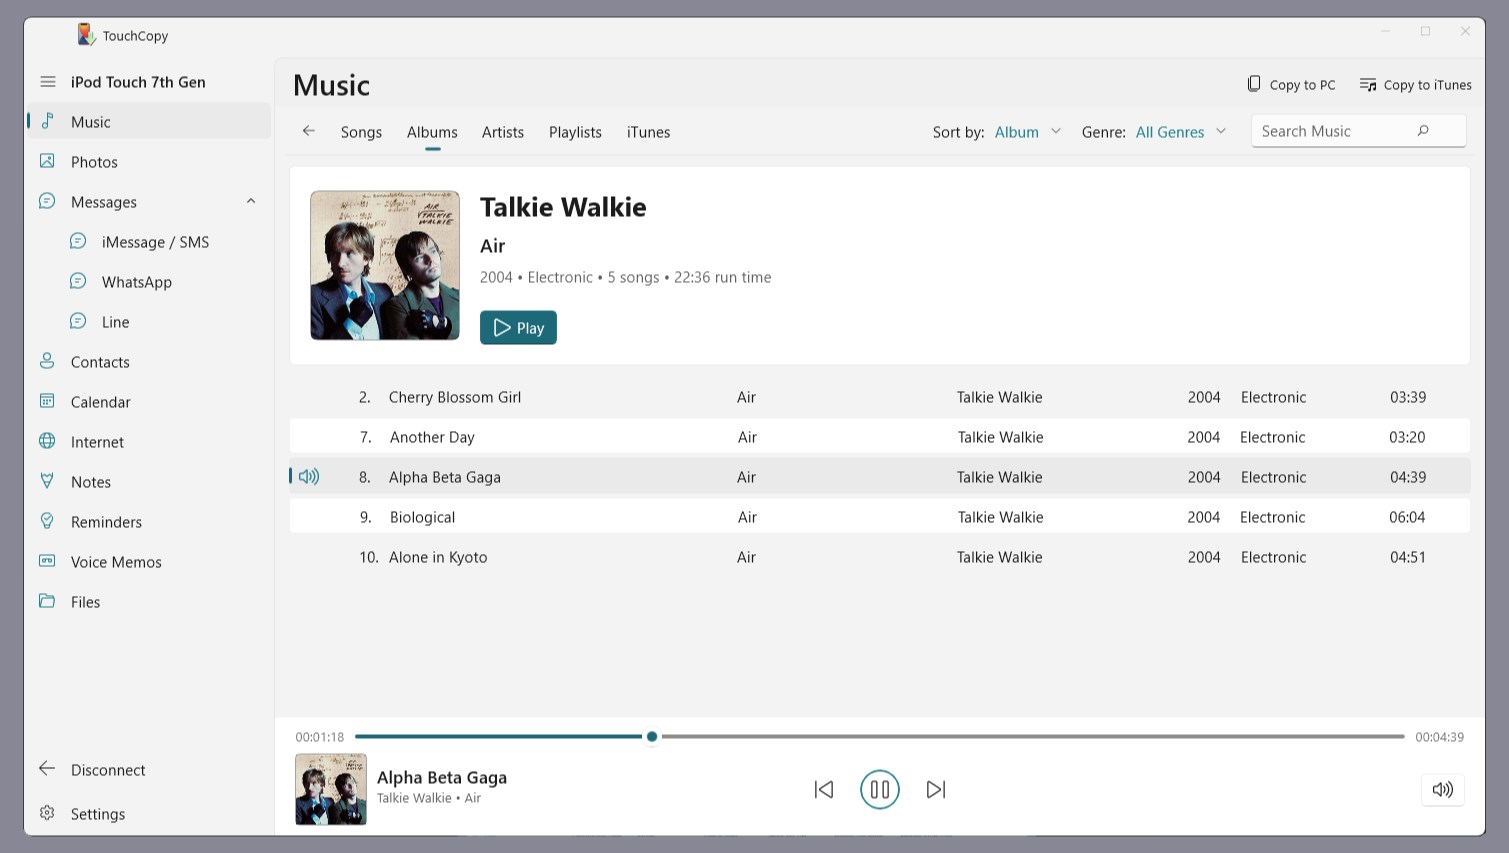Click the Messages speech bubble icon
Image resolution: width=1509 pixels, height=853 pixels.
pos(47,201)
